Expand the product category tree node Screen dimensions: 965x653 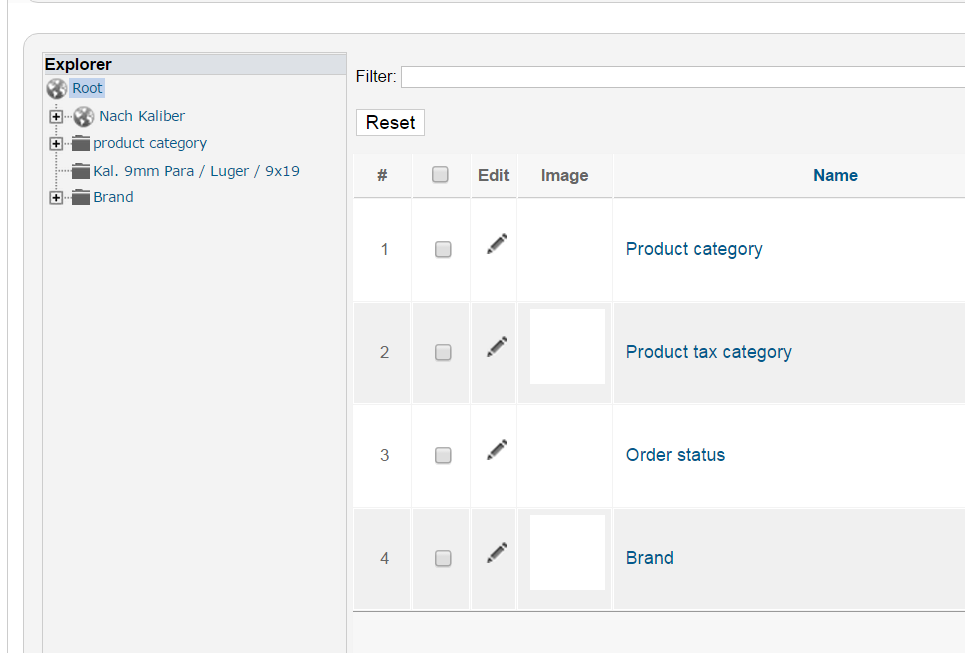pos(56,143)
